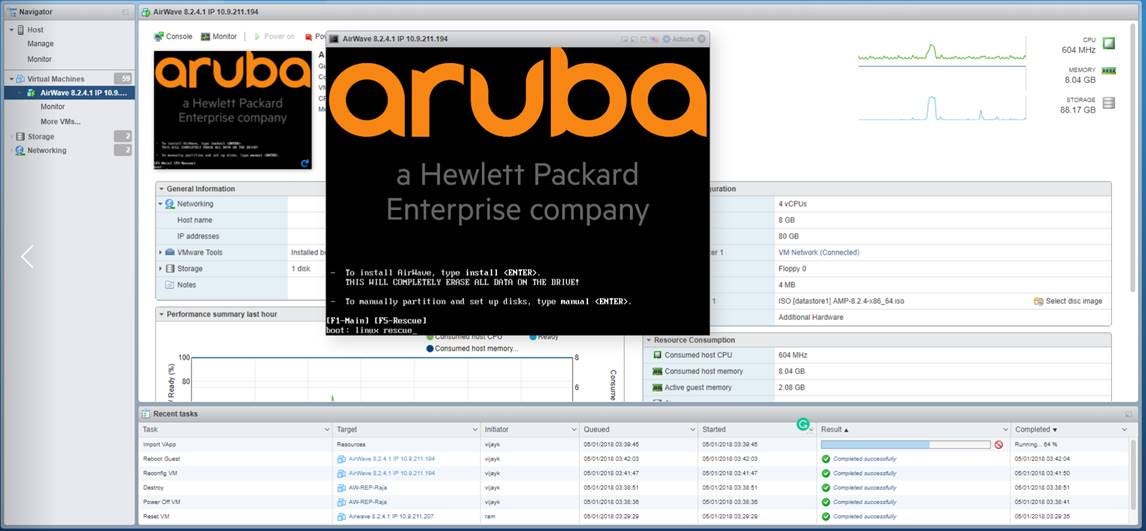The image size is (1146, 531).
Task: Click the greyed Power on button
Action: coord(273,37)
